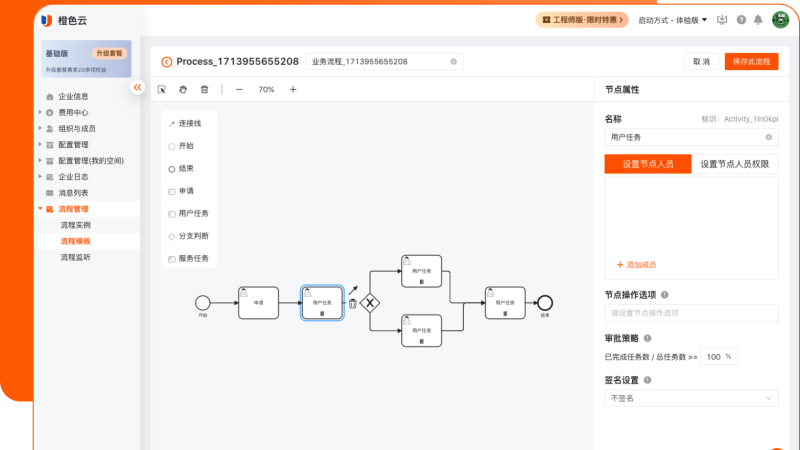Select the highlighted 用户任务 node on canvas

coord(322,303)
